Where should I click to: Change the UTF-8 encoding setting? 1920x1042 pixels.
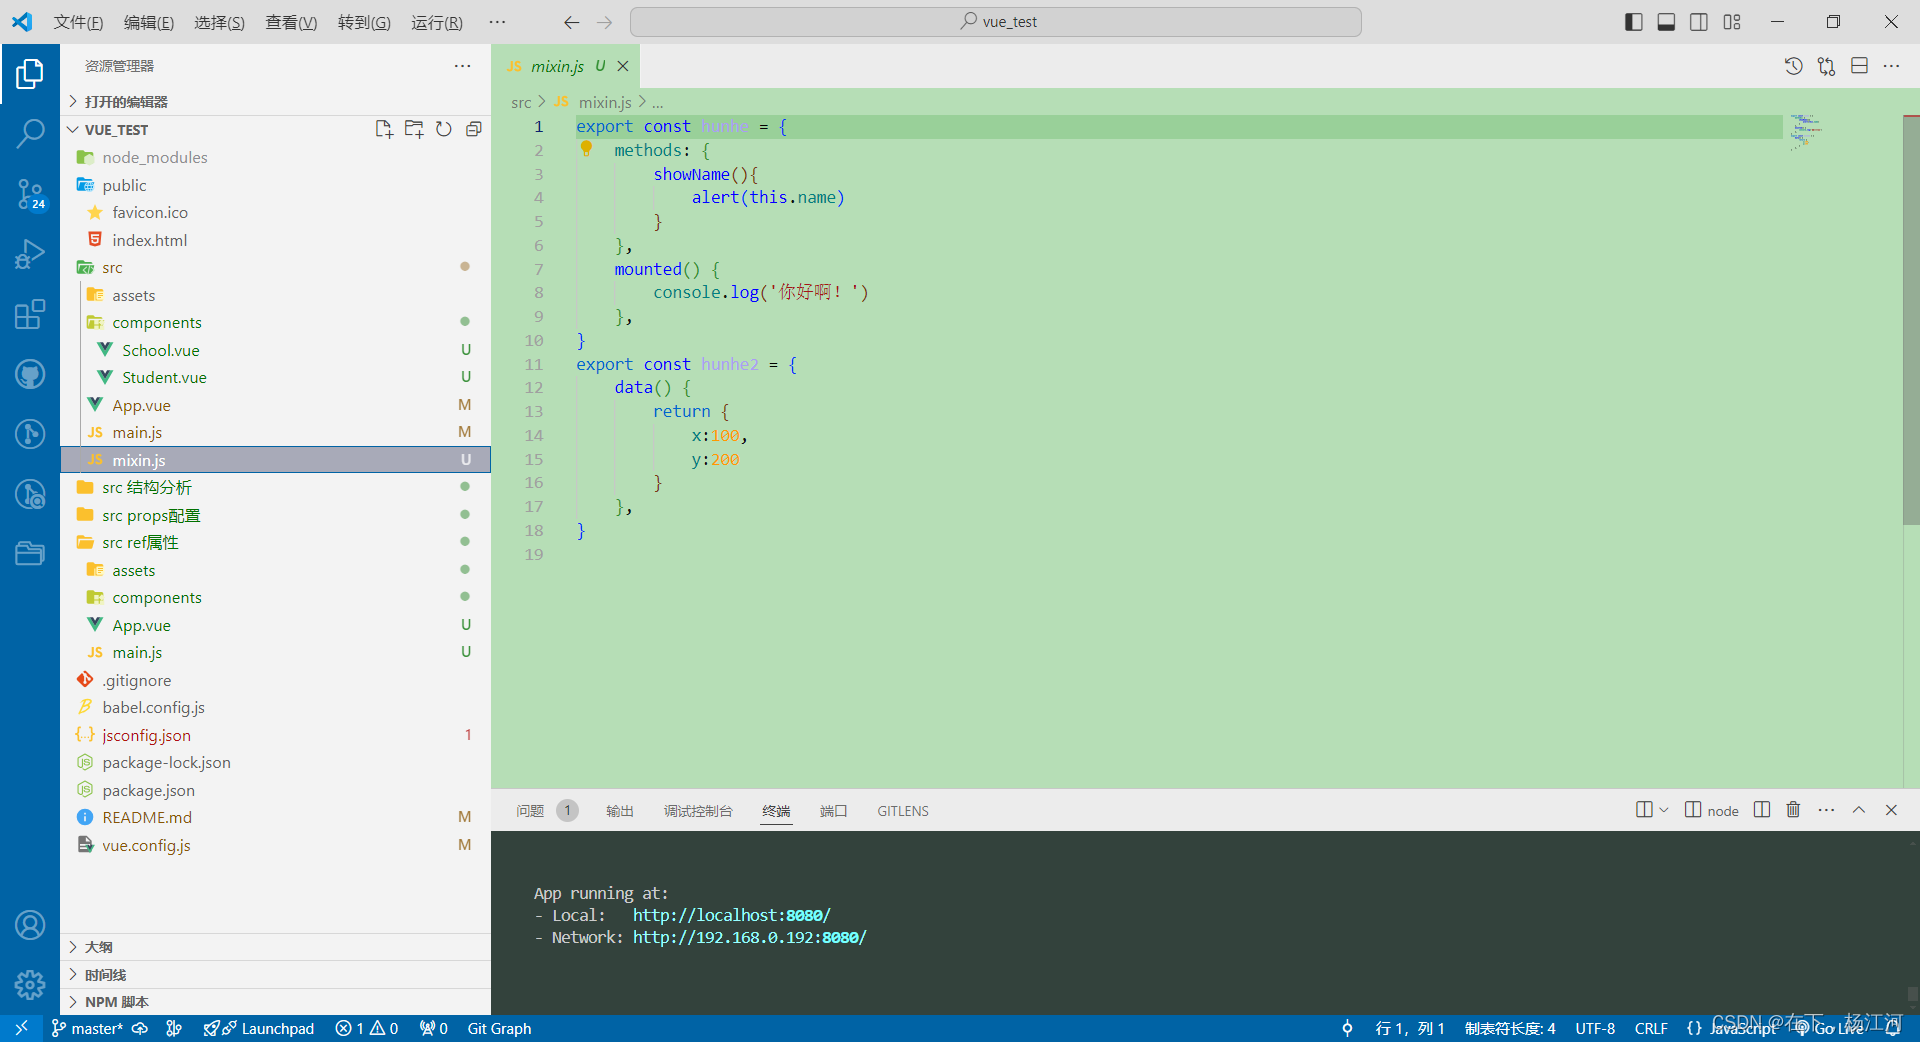[x=1595, y=1028]
